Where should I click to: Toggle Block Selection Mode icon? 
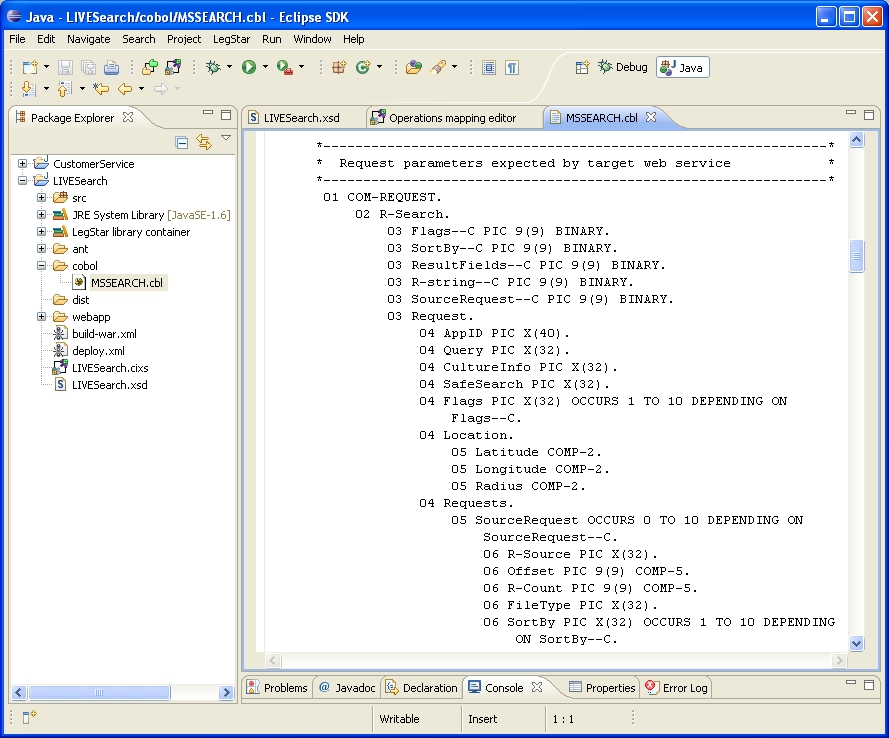(x=489, y=67)
